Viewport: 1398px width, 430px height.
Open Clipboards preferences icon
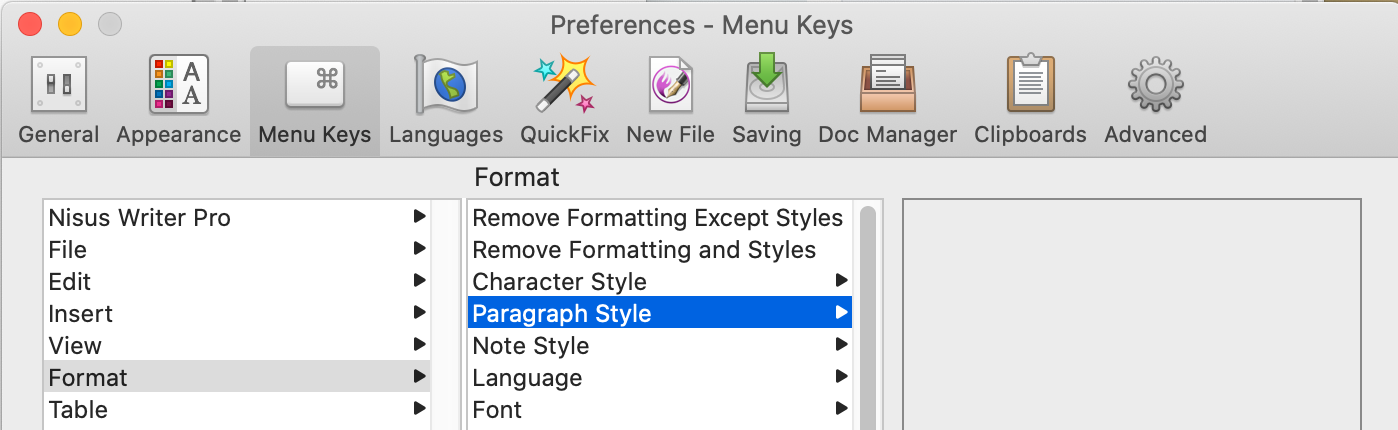[1030, 84]
